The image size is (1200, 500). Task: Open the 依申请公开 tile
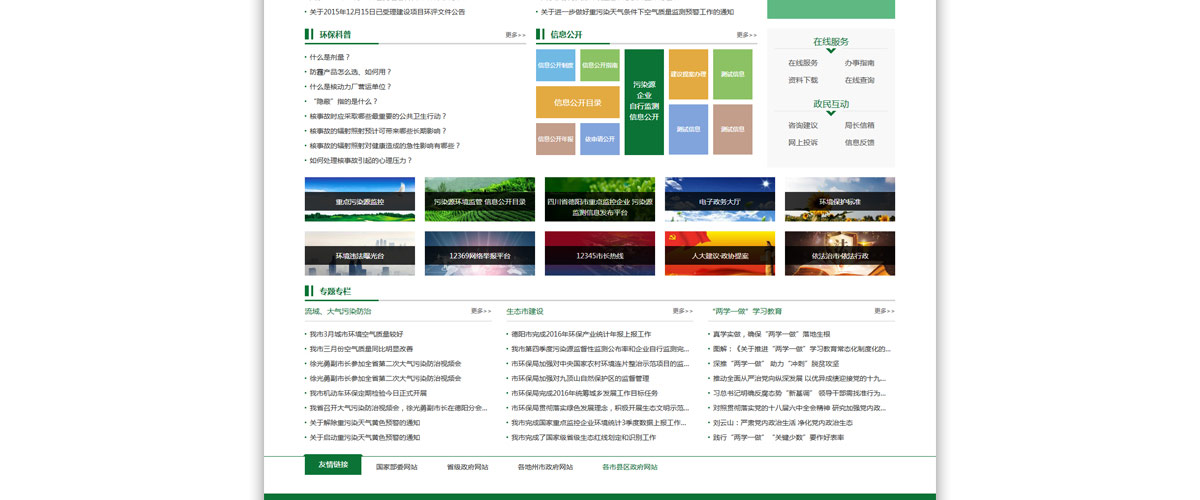[x=600, y=139]
